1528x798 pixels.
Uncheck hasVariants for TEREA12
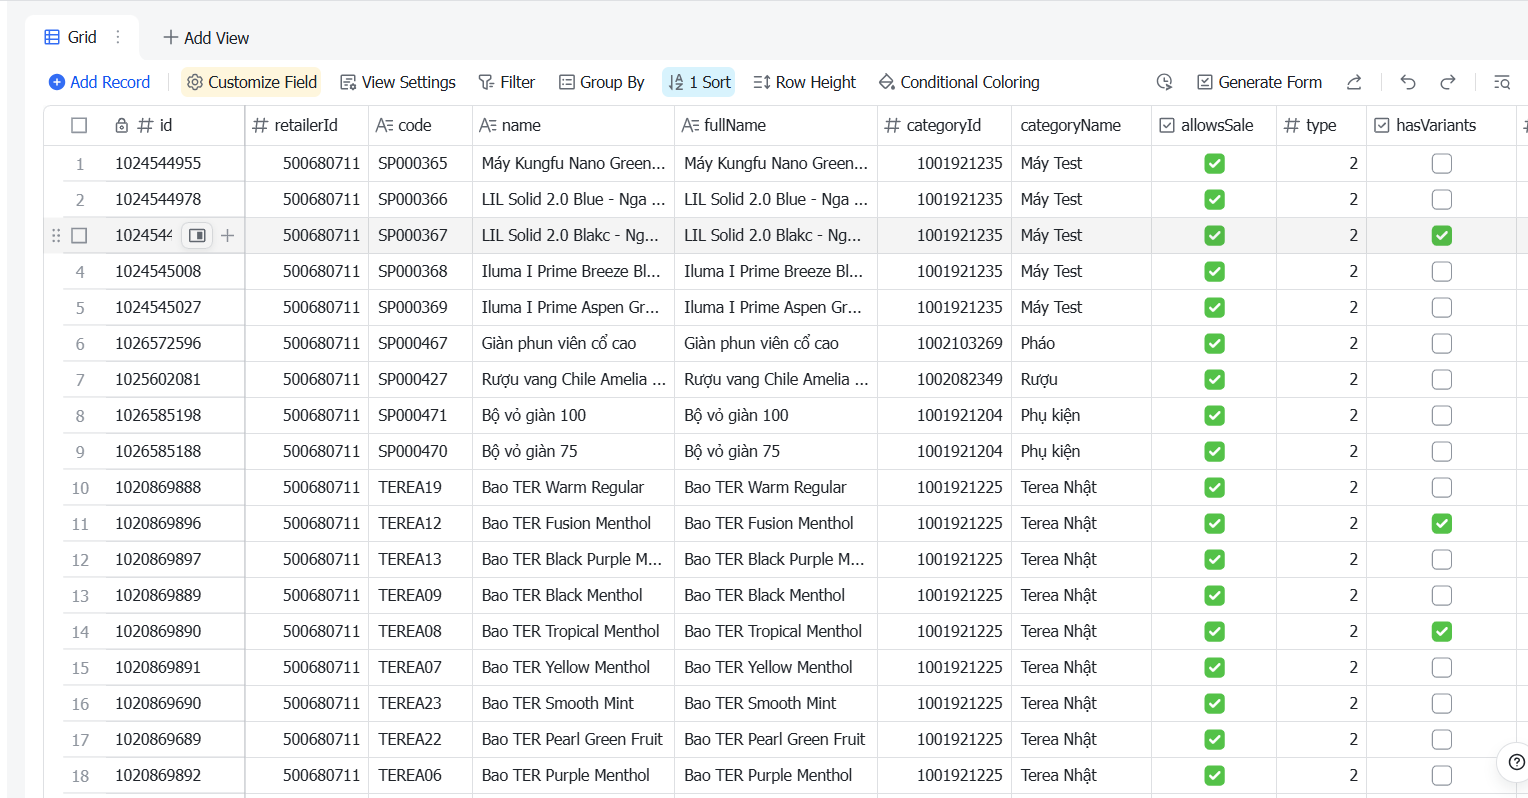tap(1441, 523)
